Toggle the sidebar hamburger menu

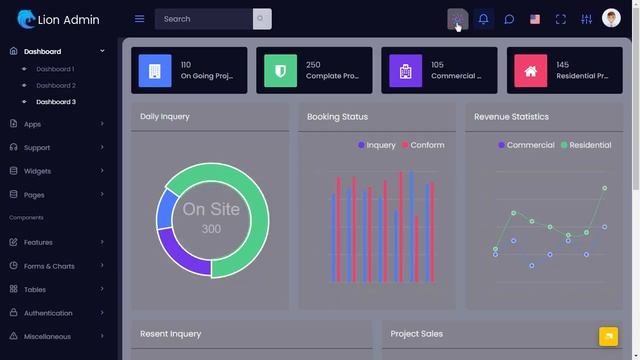click(139, 19)
